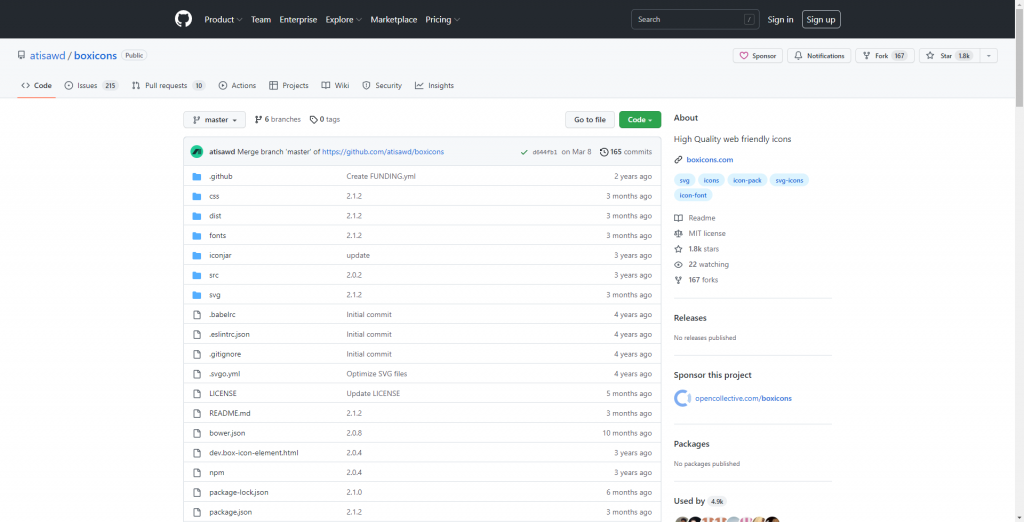1024x522 pixels.
Task: View the 6 branches link
Action: coord(278,120)
